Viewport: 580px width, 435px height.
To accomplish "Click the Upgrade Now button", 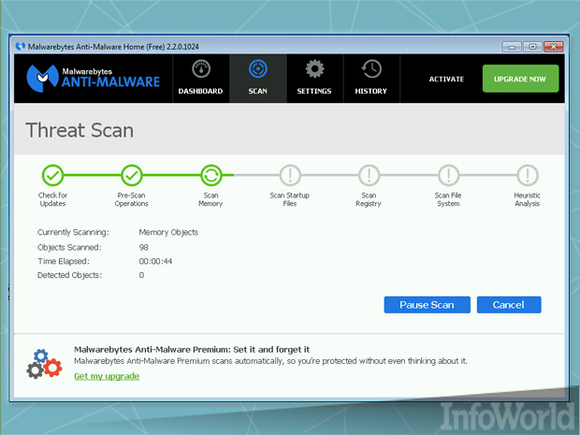I will (520, 78).
